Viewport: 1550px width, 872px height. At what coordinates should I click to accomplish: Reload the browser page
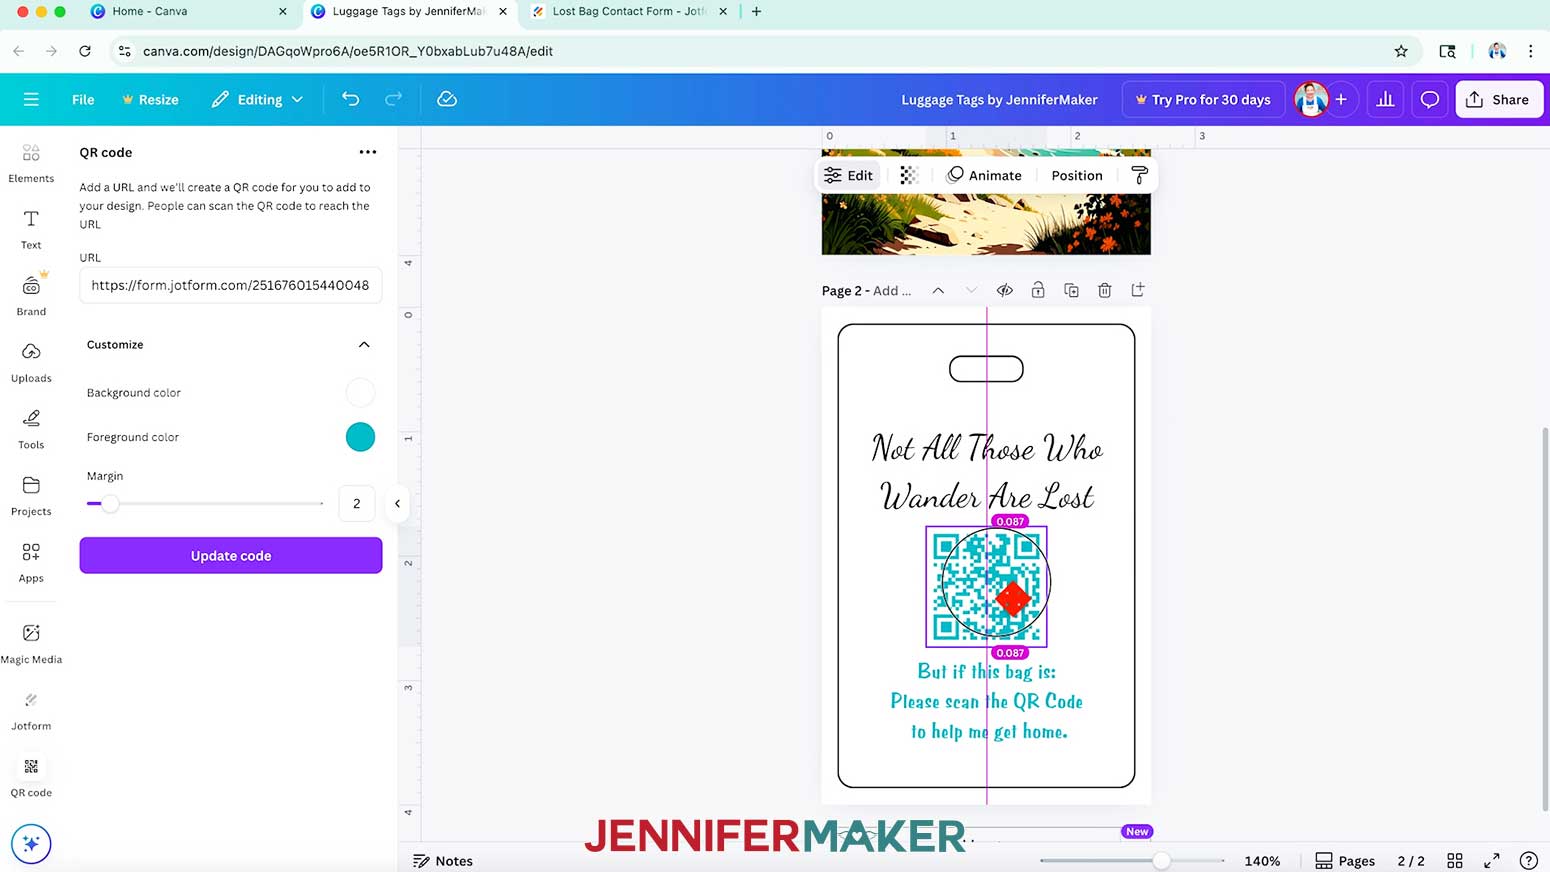tap(85, 51)
